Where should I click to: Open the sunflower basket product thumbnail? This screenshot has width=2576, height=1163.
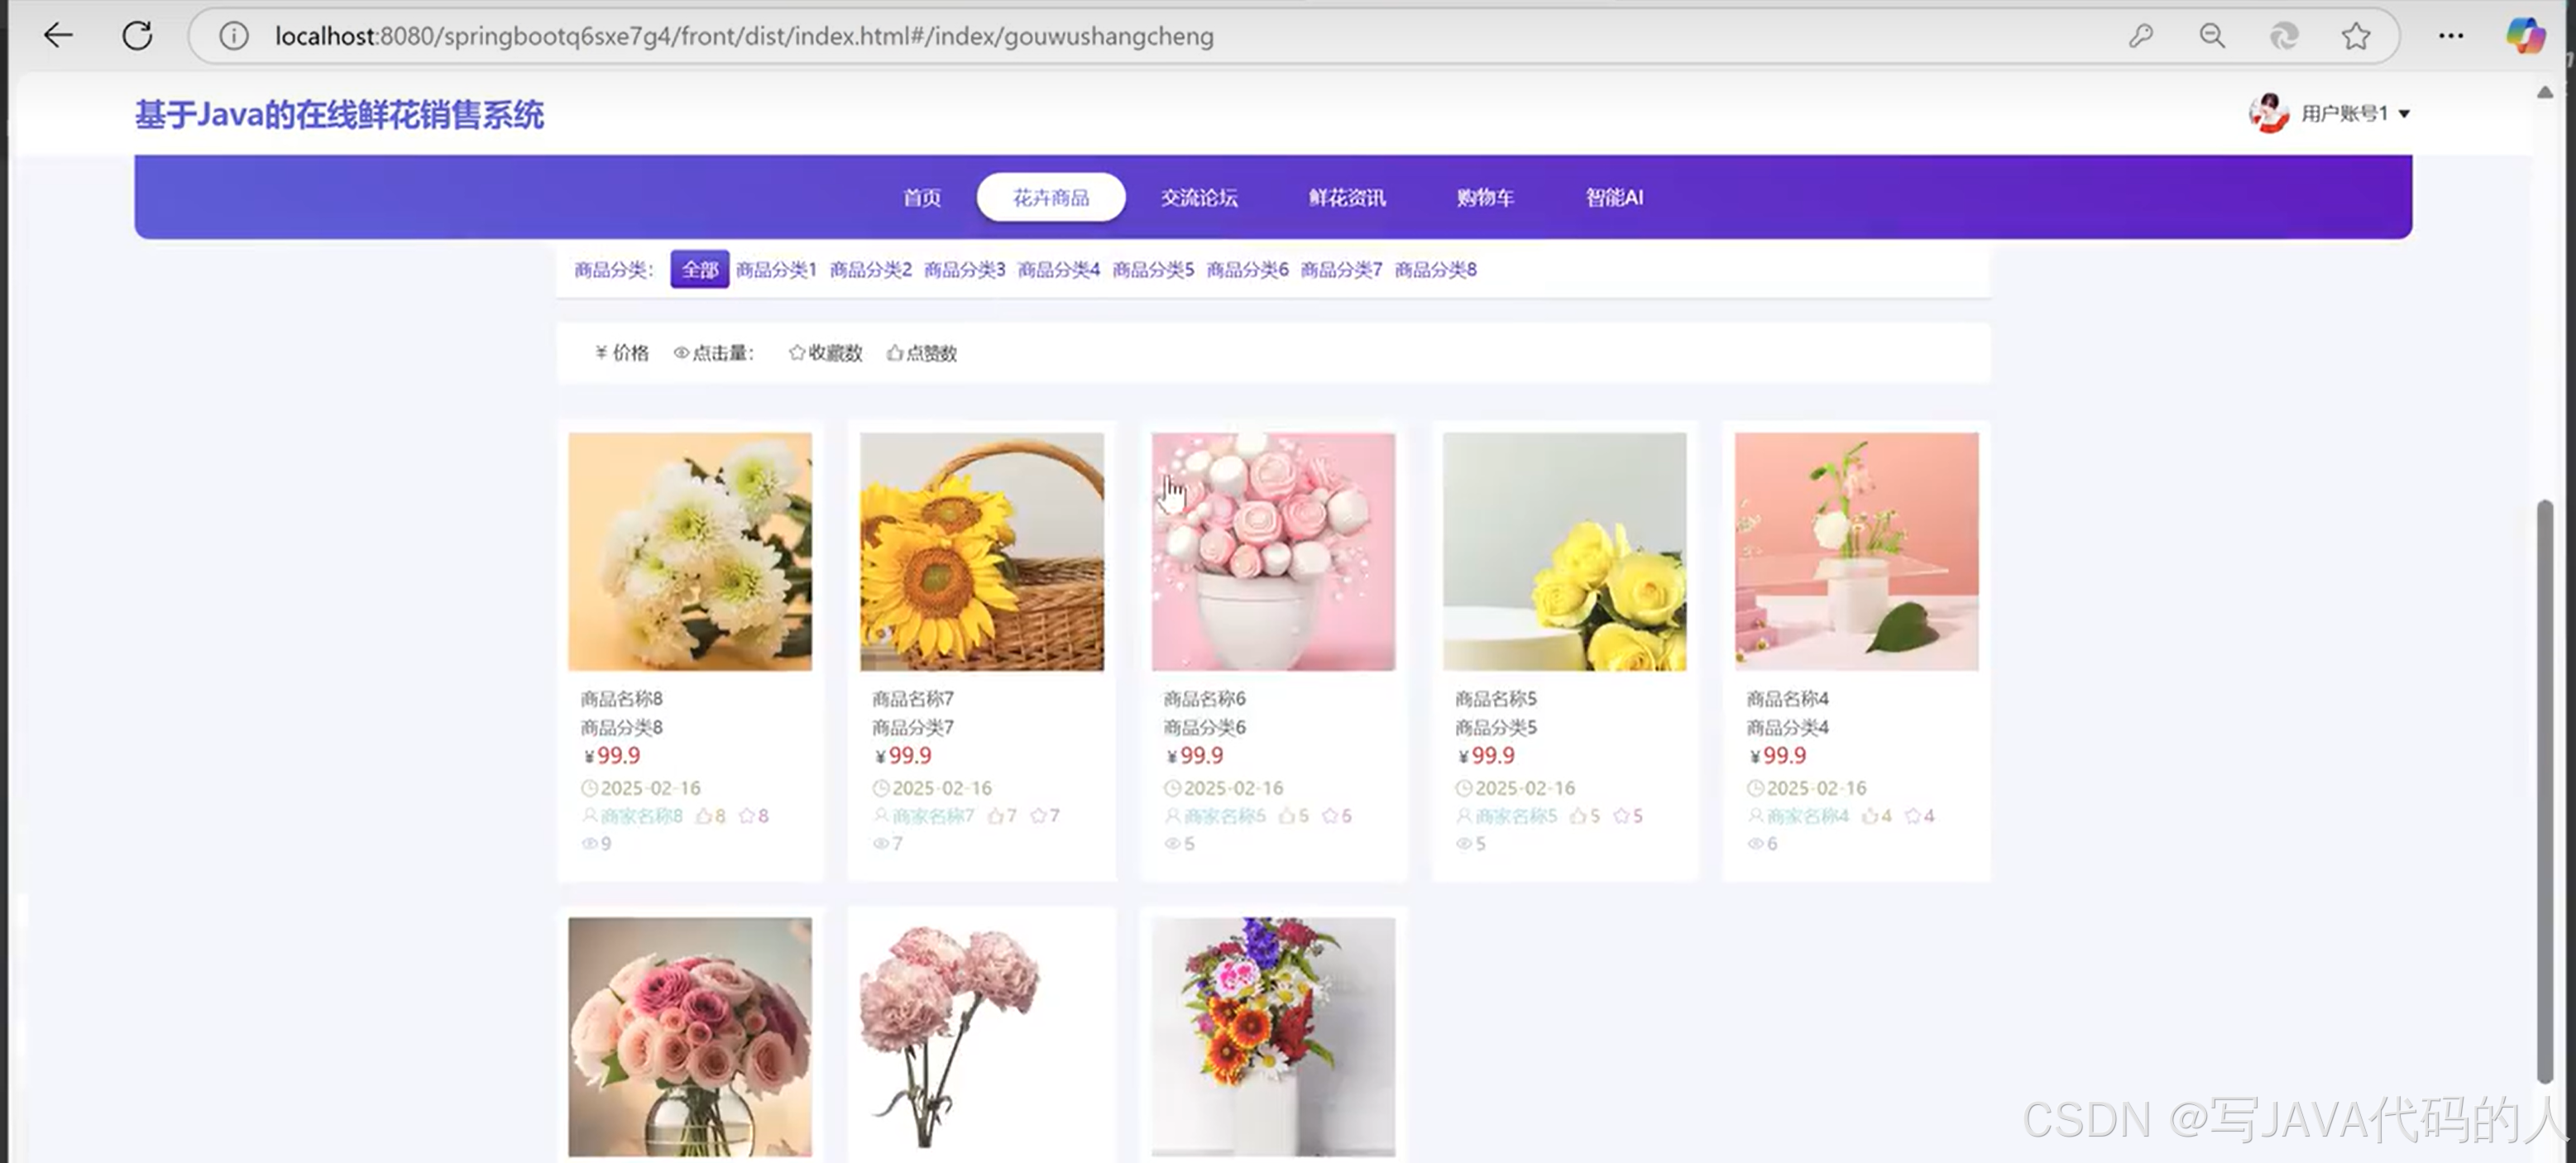coord(981,551)
